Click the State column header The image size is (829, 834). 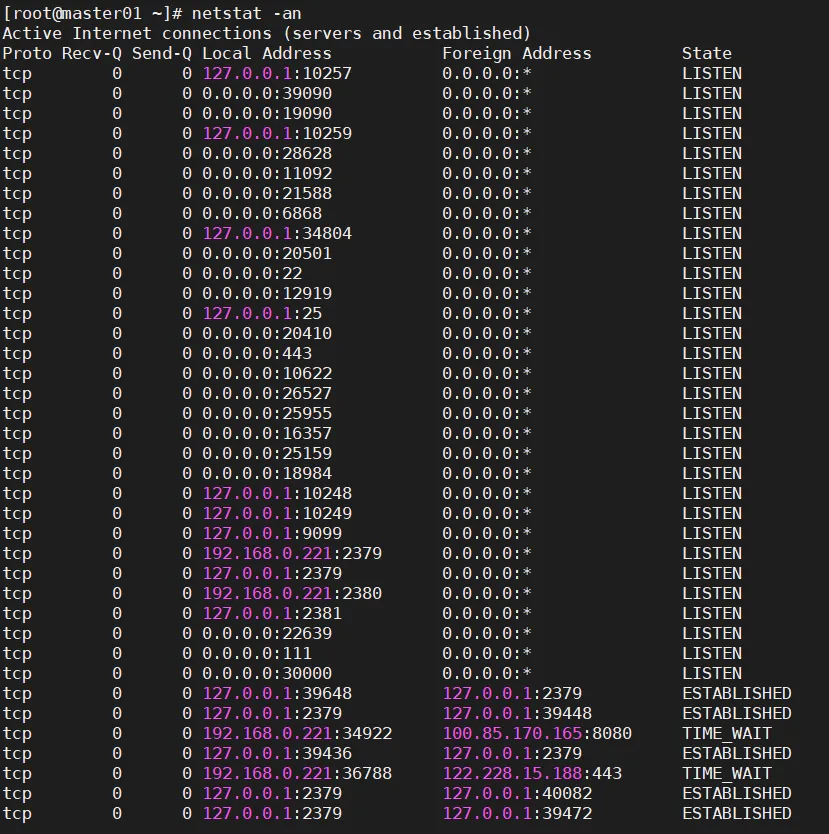coord(707,53)
